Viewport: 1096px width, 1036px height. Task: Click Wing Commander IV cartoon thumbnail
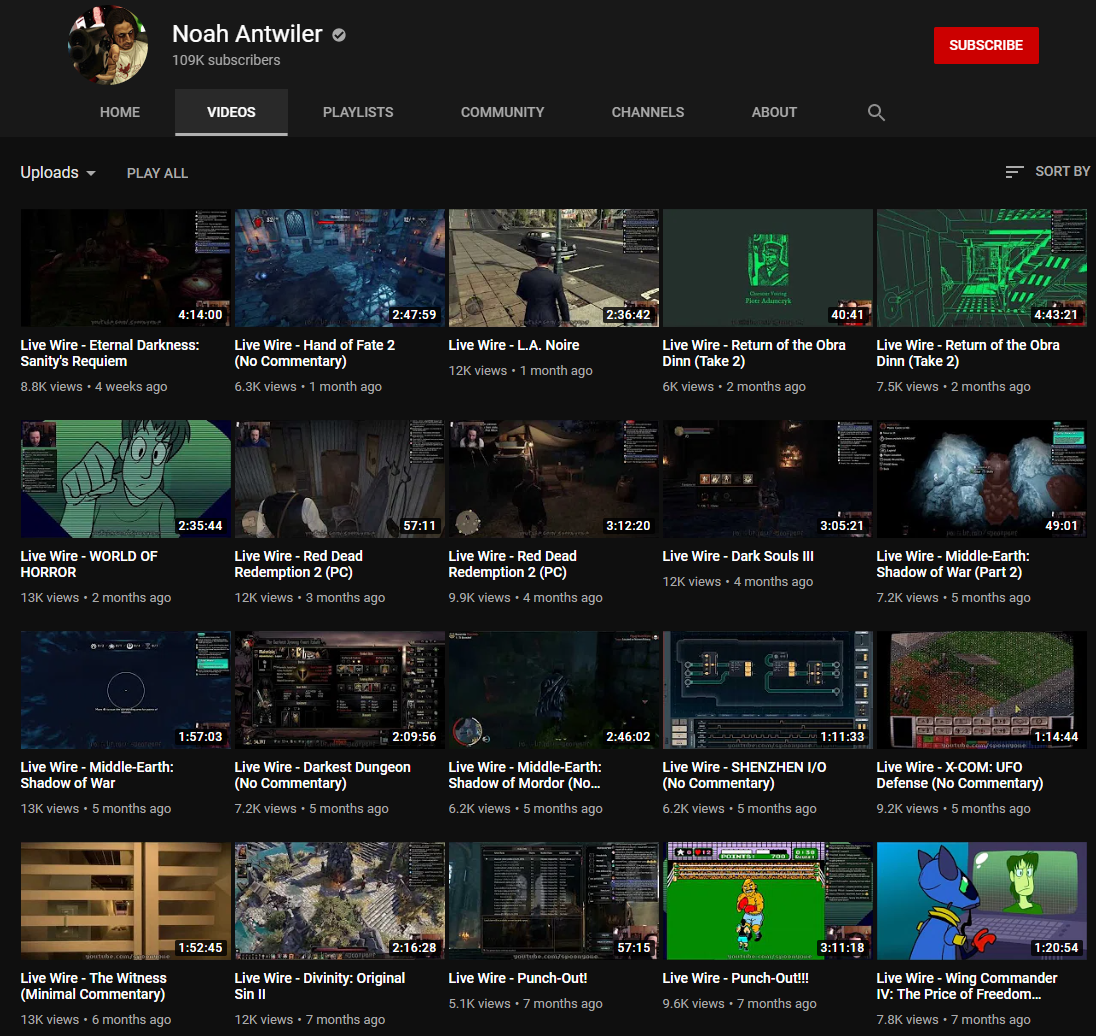[x=981, y=901]
